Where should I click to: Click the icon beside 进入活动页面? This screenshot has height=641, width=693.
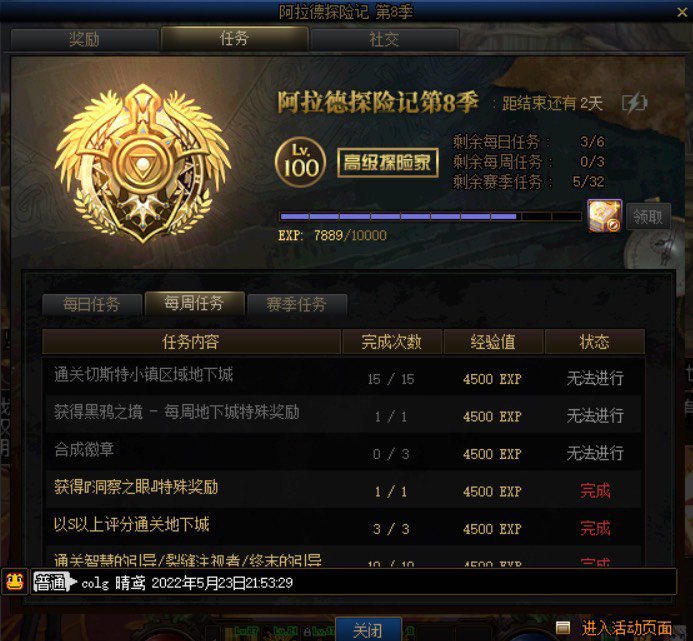[x=563, y=627]
